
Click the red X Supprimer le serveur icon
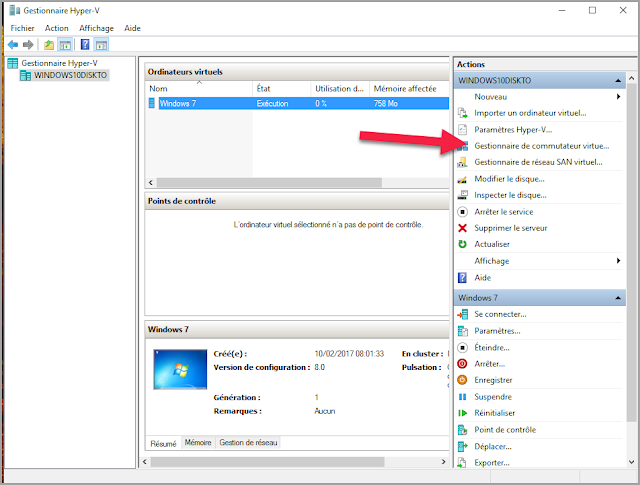pos(462,228)
